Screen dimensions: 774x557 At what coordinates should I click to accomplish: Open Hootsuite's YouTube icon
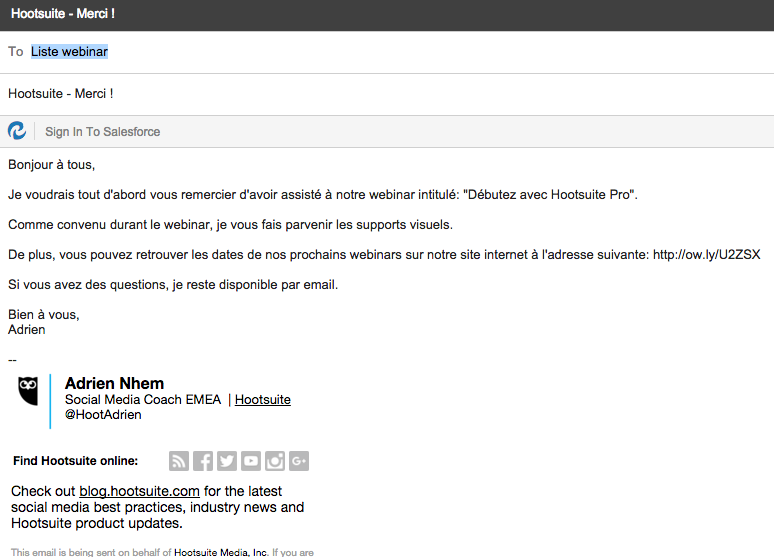pos(251,461)
